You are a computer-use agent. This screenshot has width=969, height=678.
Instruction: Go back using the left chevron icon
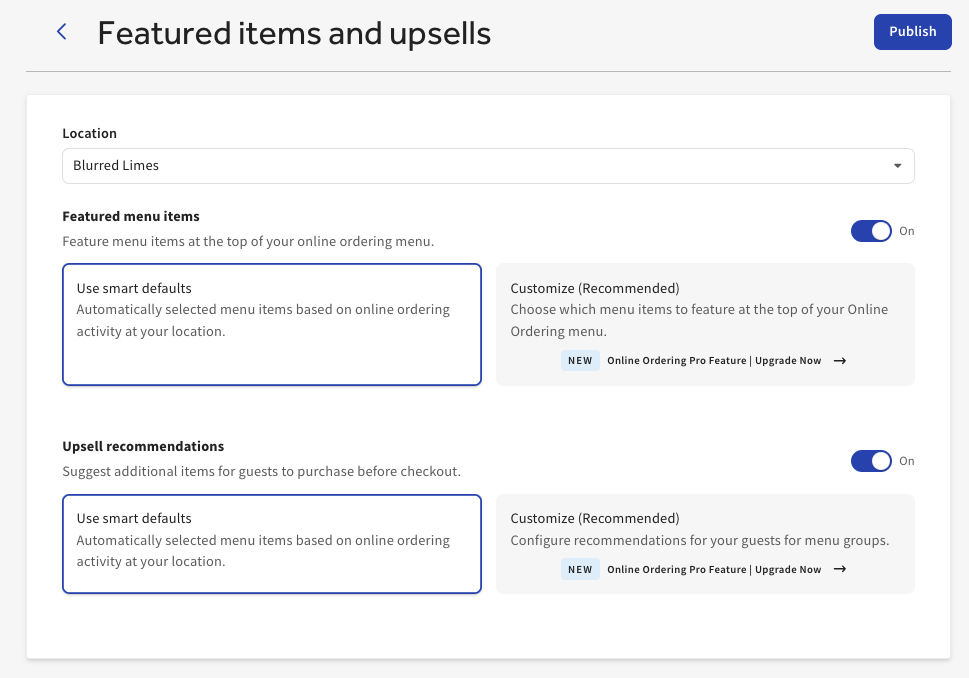point(62,32)
